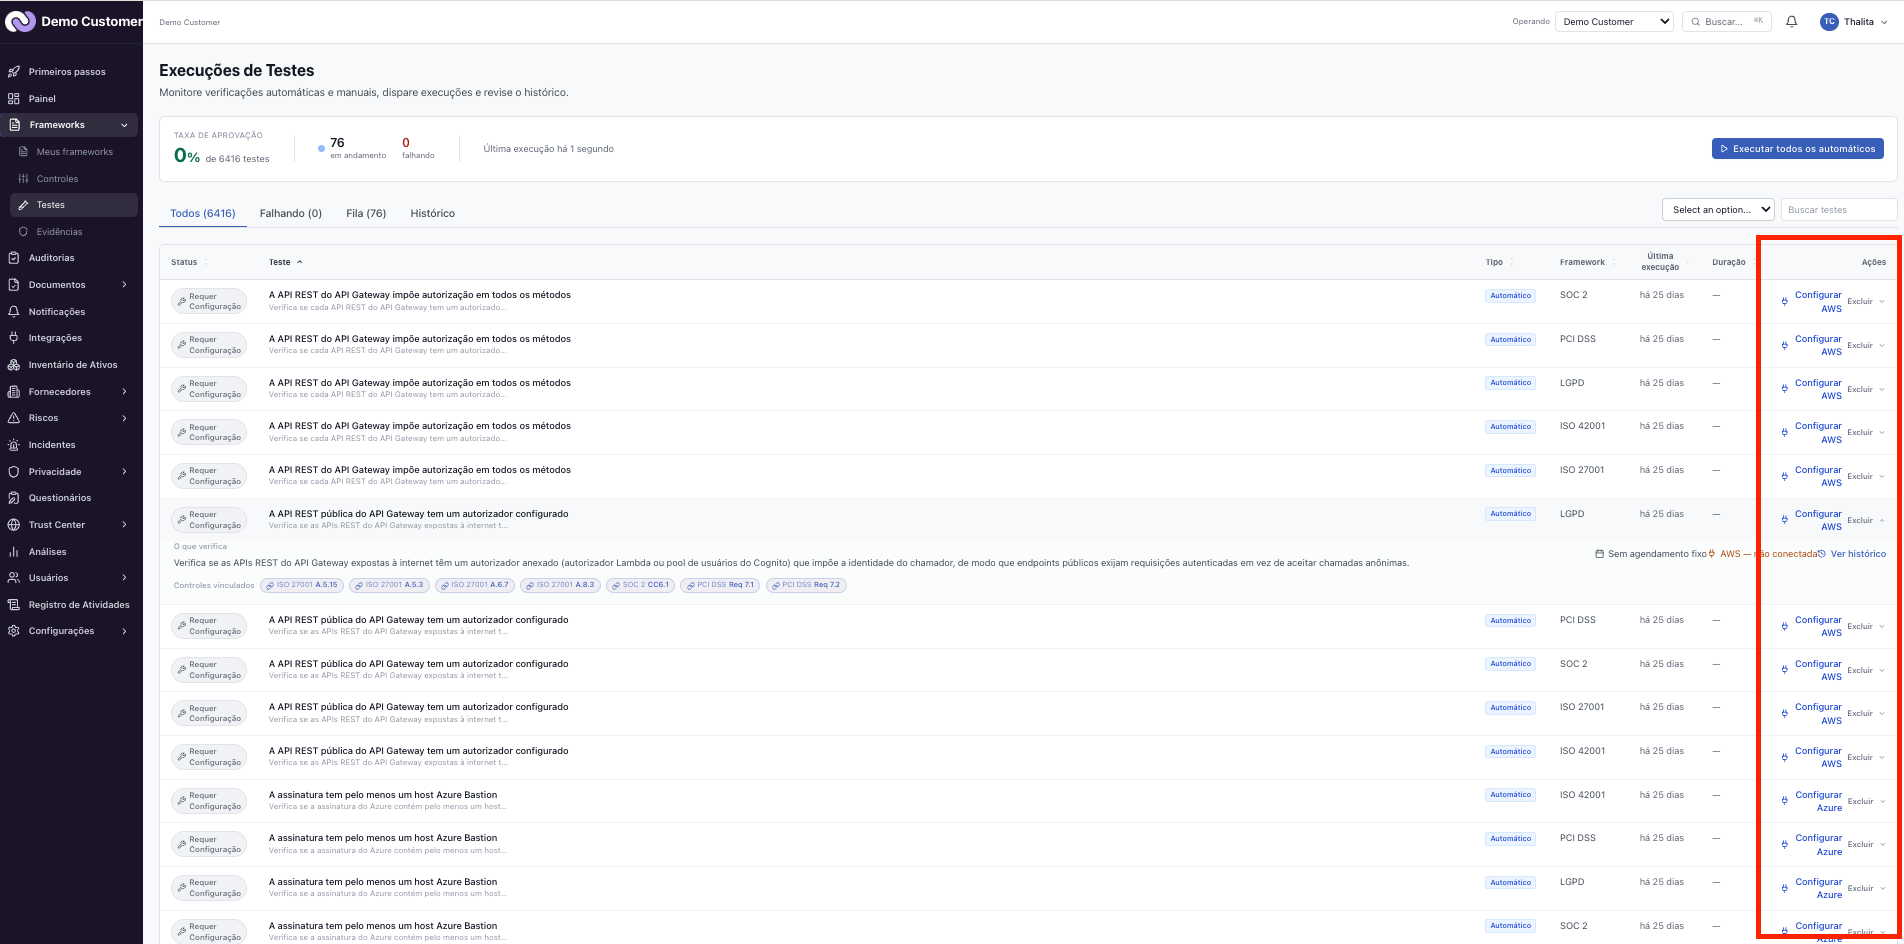
Task: Switch to the Fila (76) tab
Action: tap(366, 214)
